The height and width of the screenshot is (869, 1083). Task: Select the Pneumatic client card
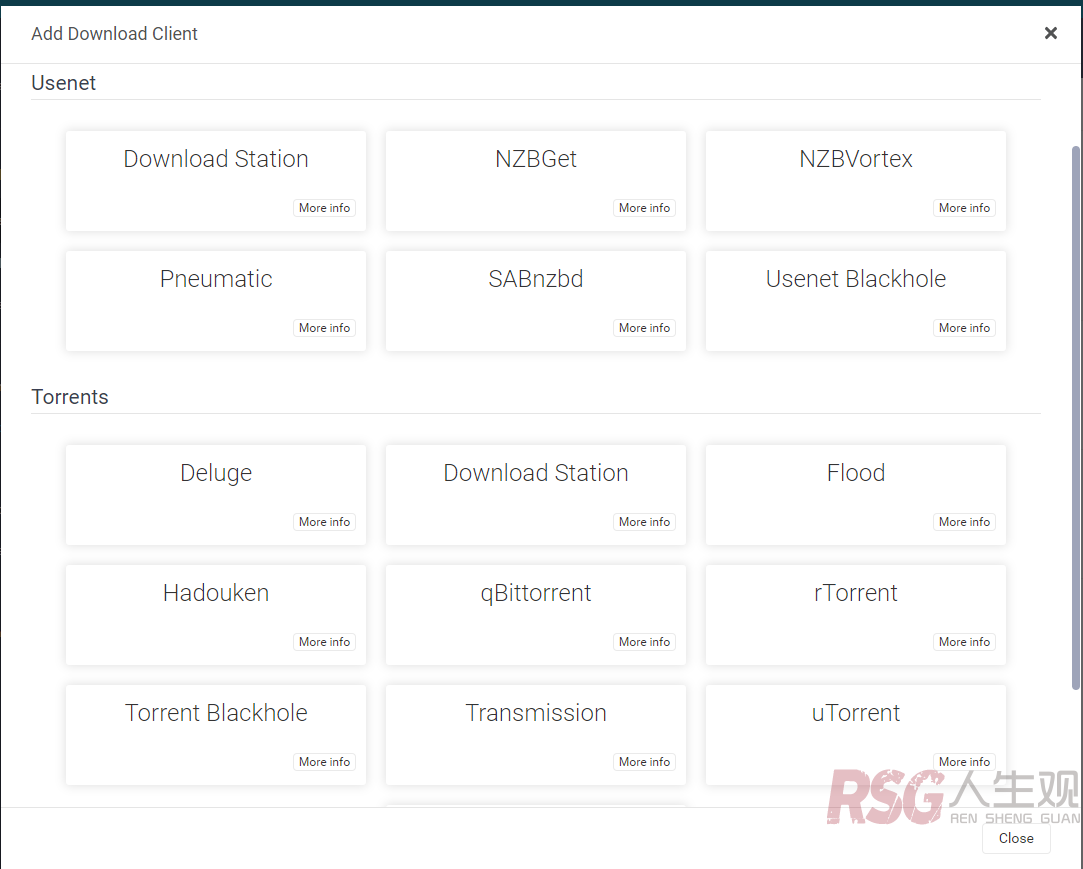[x=215, y=301]
